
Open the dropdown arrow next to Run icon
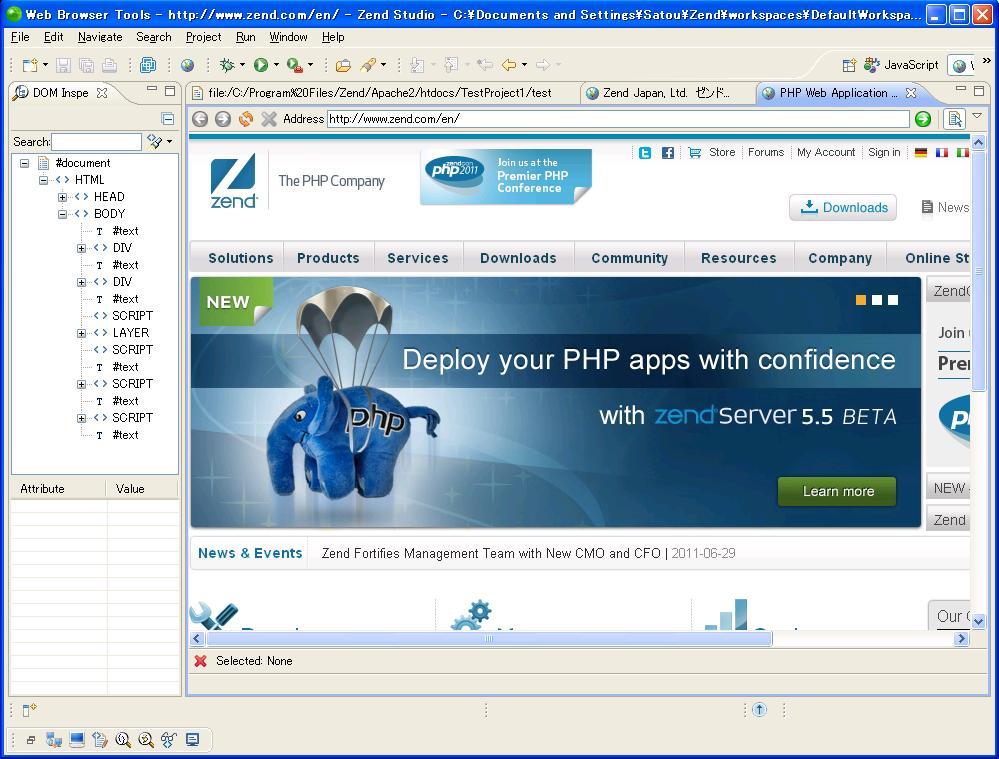[277, 66]
